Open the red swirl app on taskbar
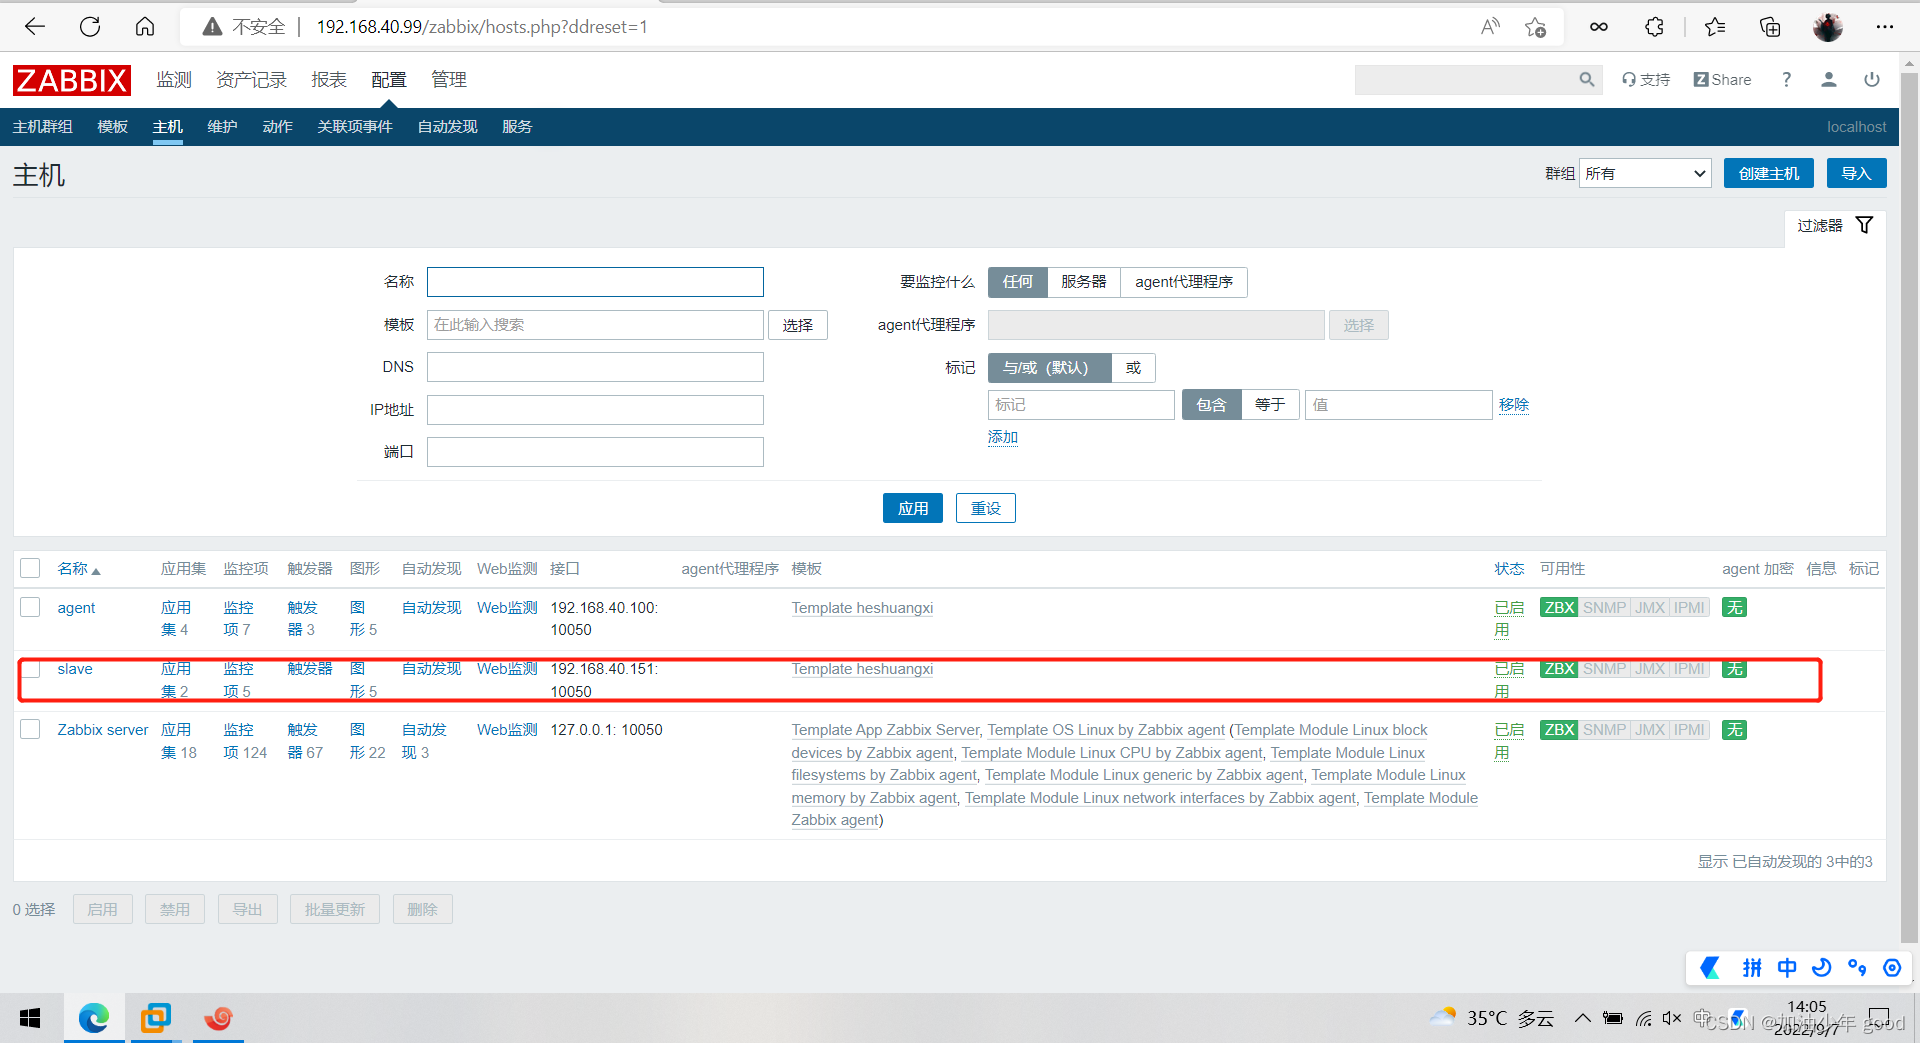 (218, 1018)
